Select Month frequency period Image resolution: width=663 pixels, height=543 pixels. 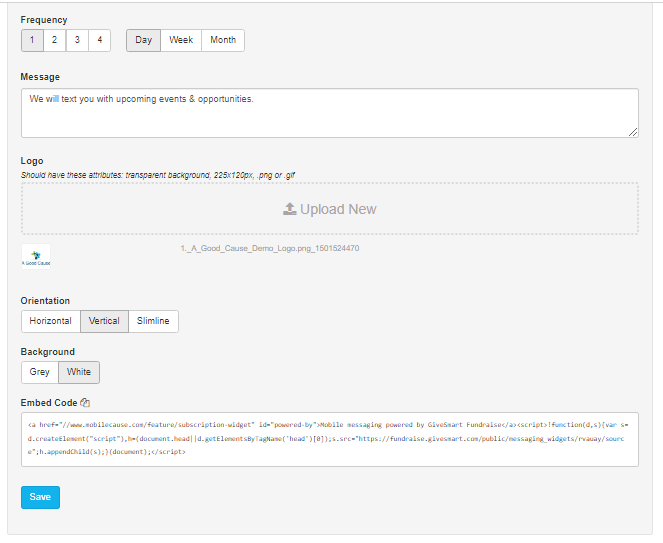pos(223,40)
